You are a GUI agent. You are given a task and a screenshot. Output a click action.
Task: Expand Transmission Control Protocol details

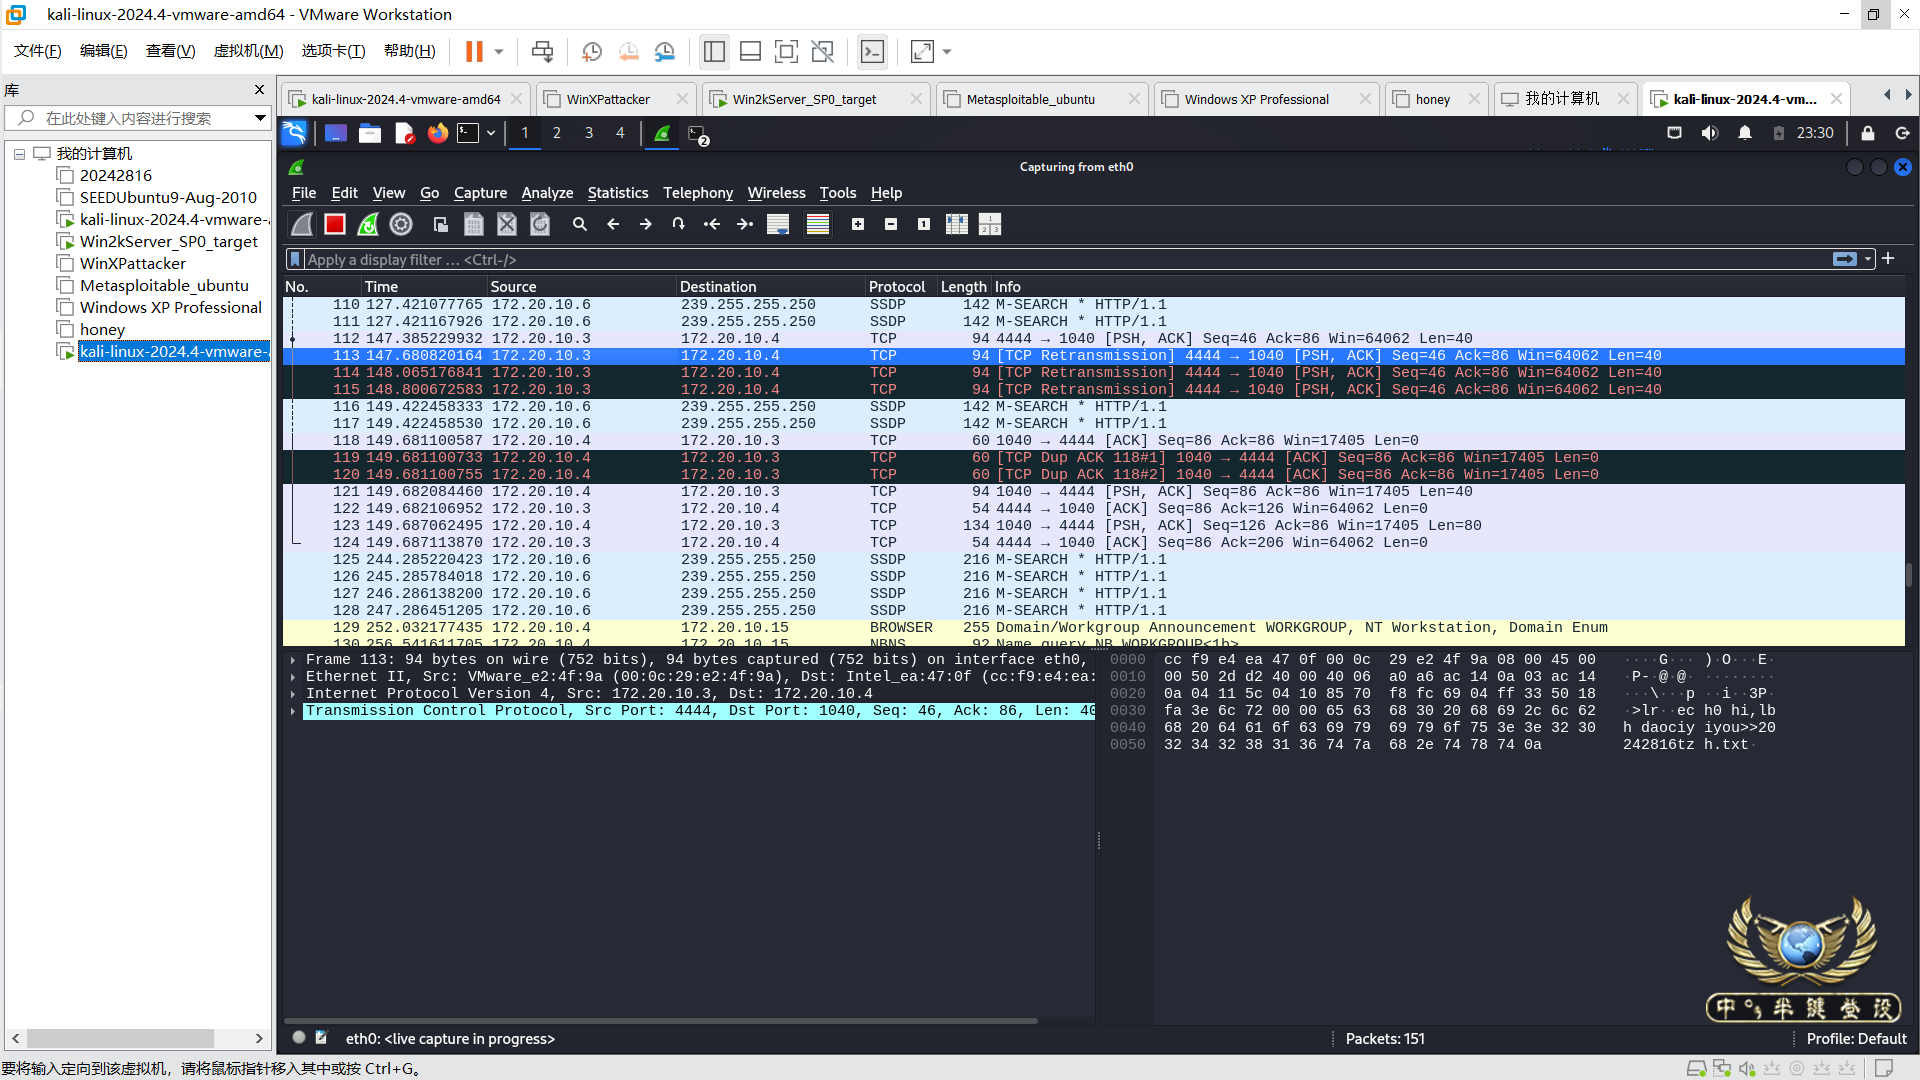pos(293,711)
